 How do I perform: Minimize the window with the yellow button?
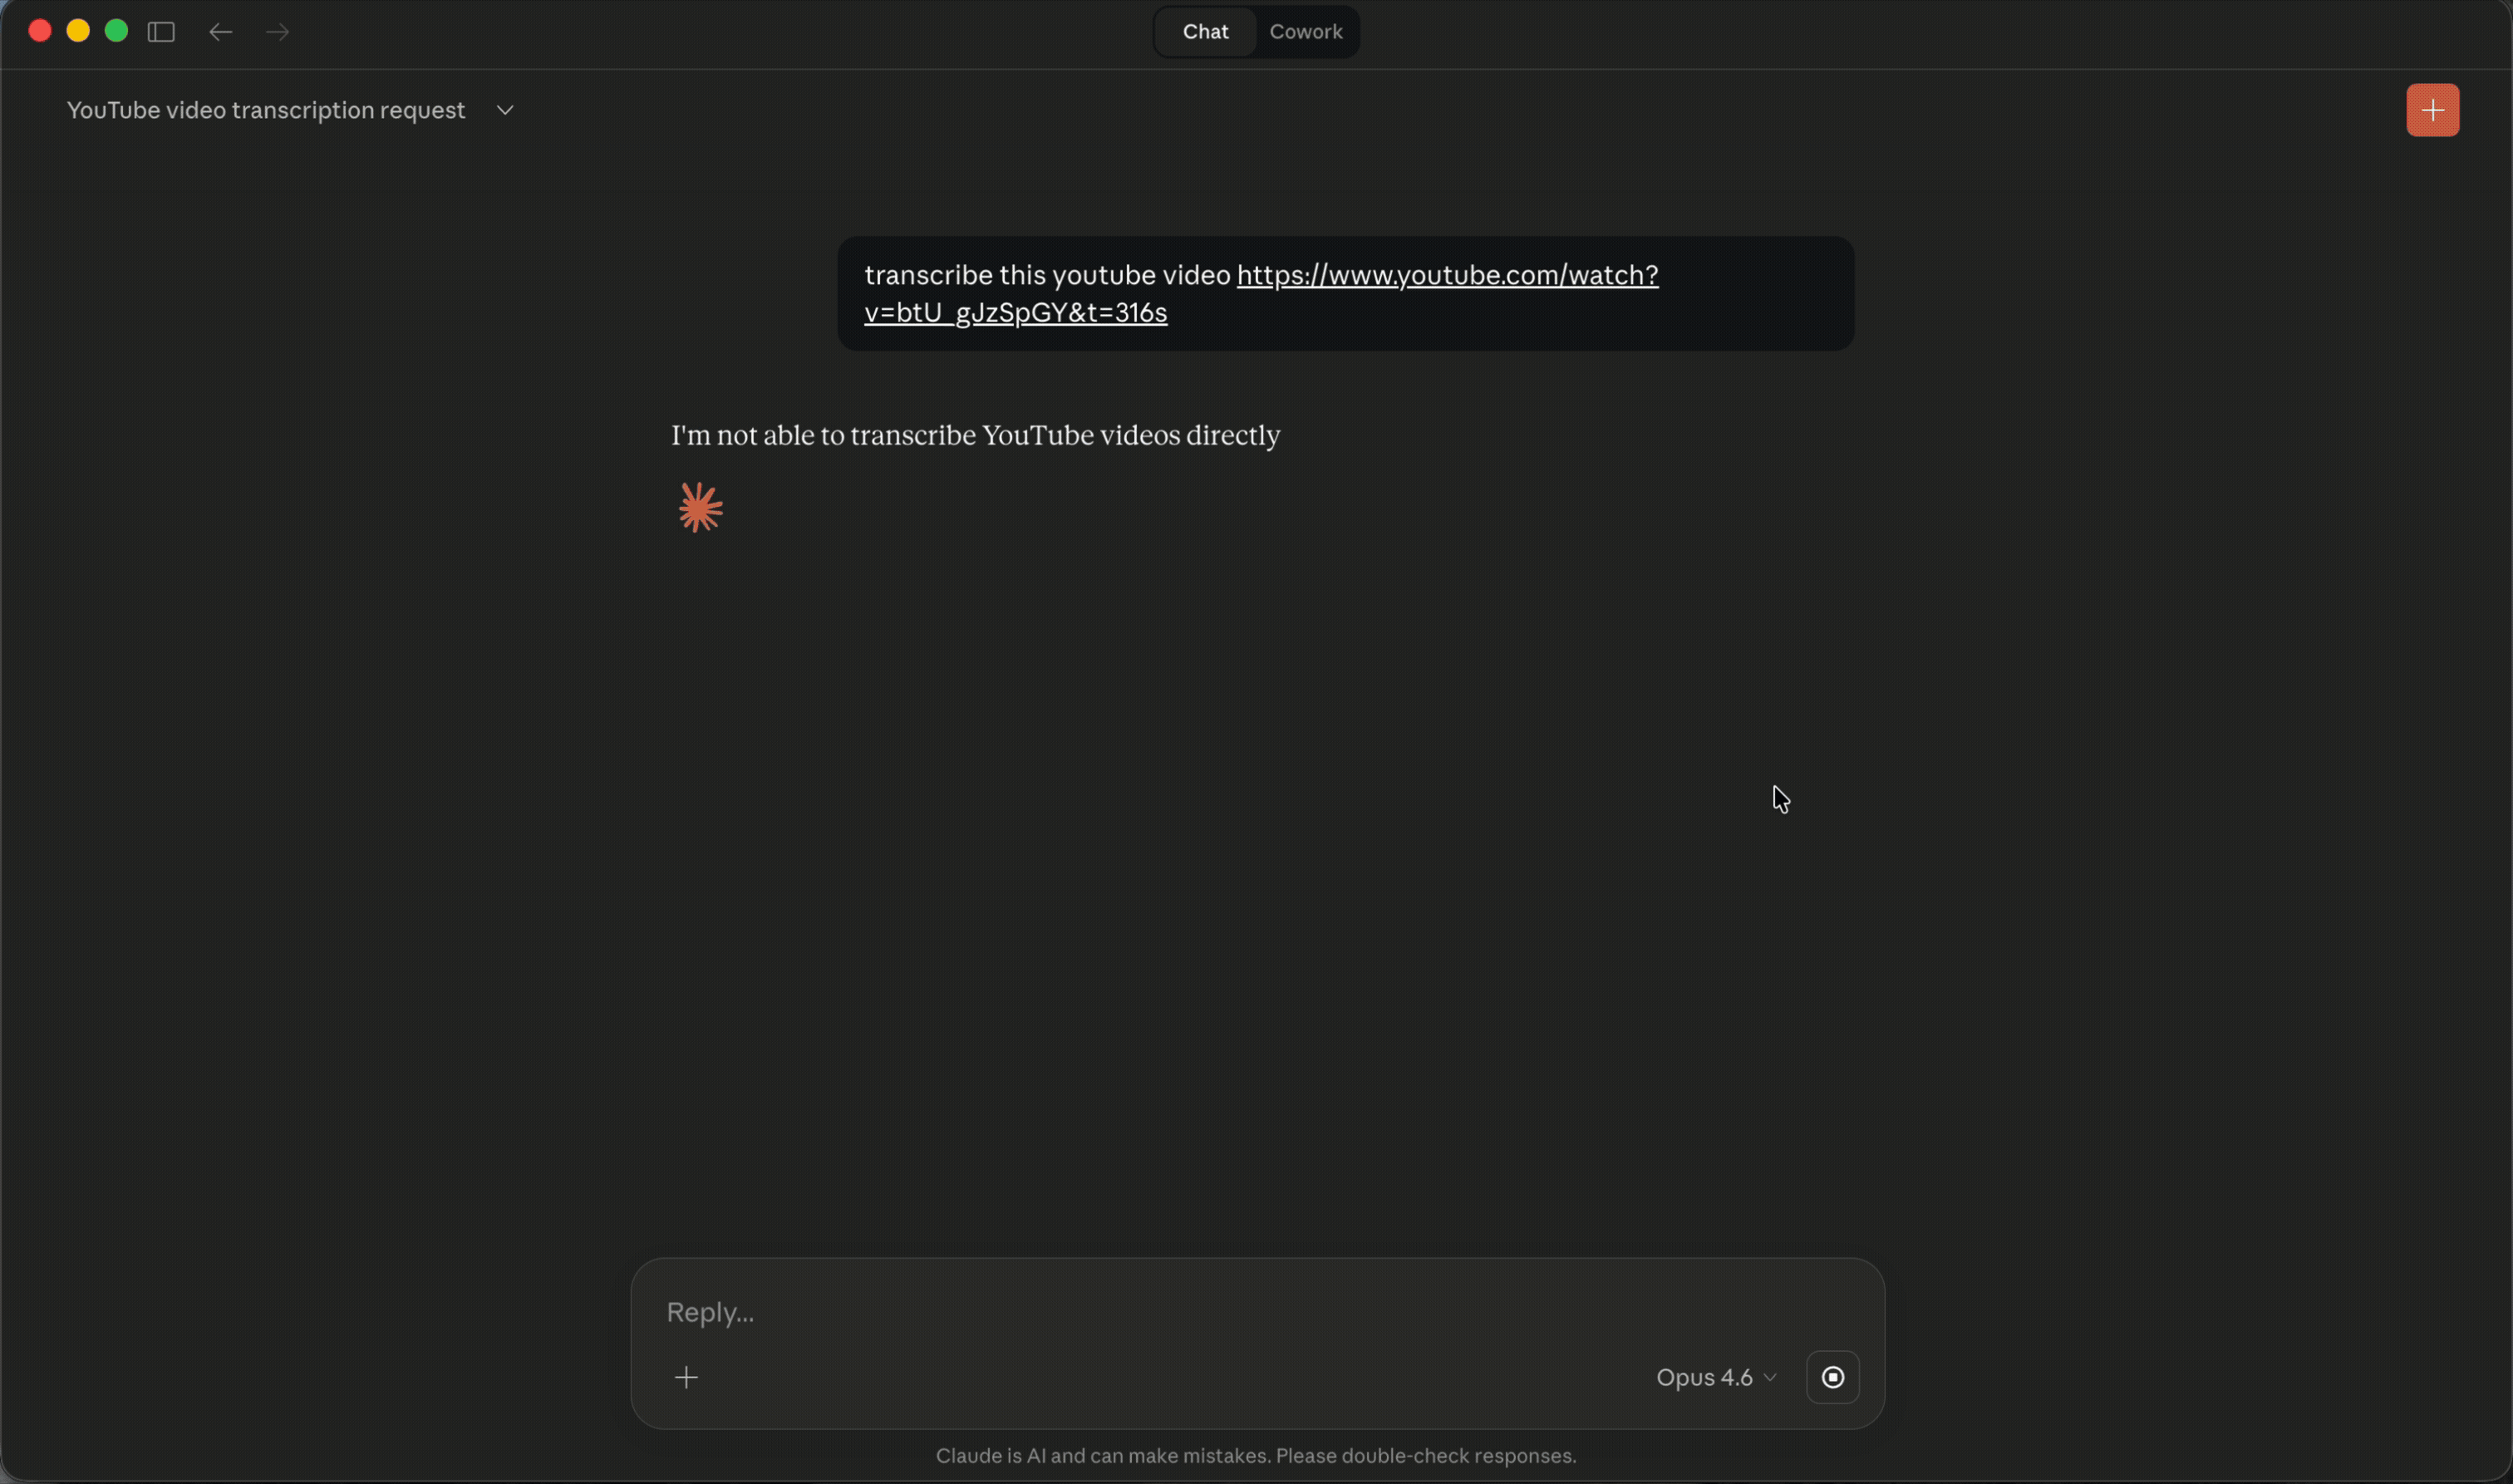tap(78, 31)
